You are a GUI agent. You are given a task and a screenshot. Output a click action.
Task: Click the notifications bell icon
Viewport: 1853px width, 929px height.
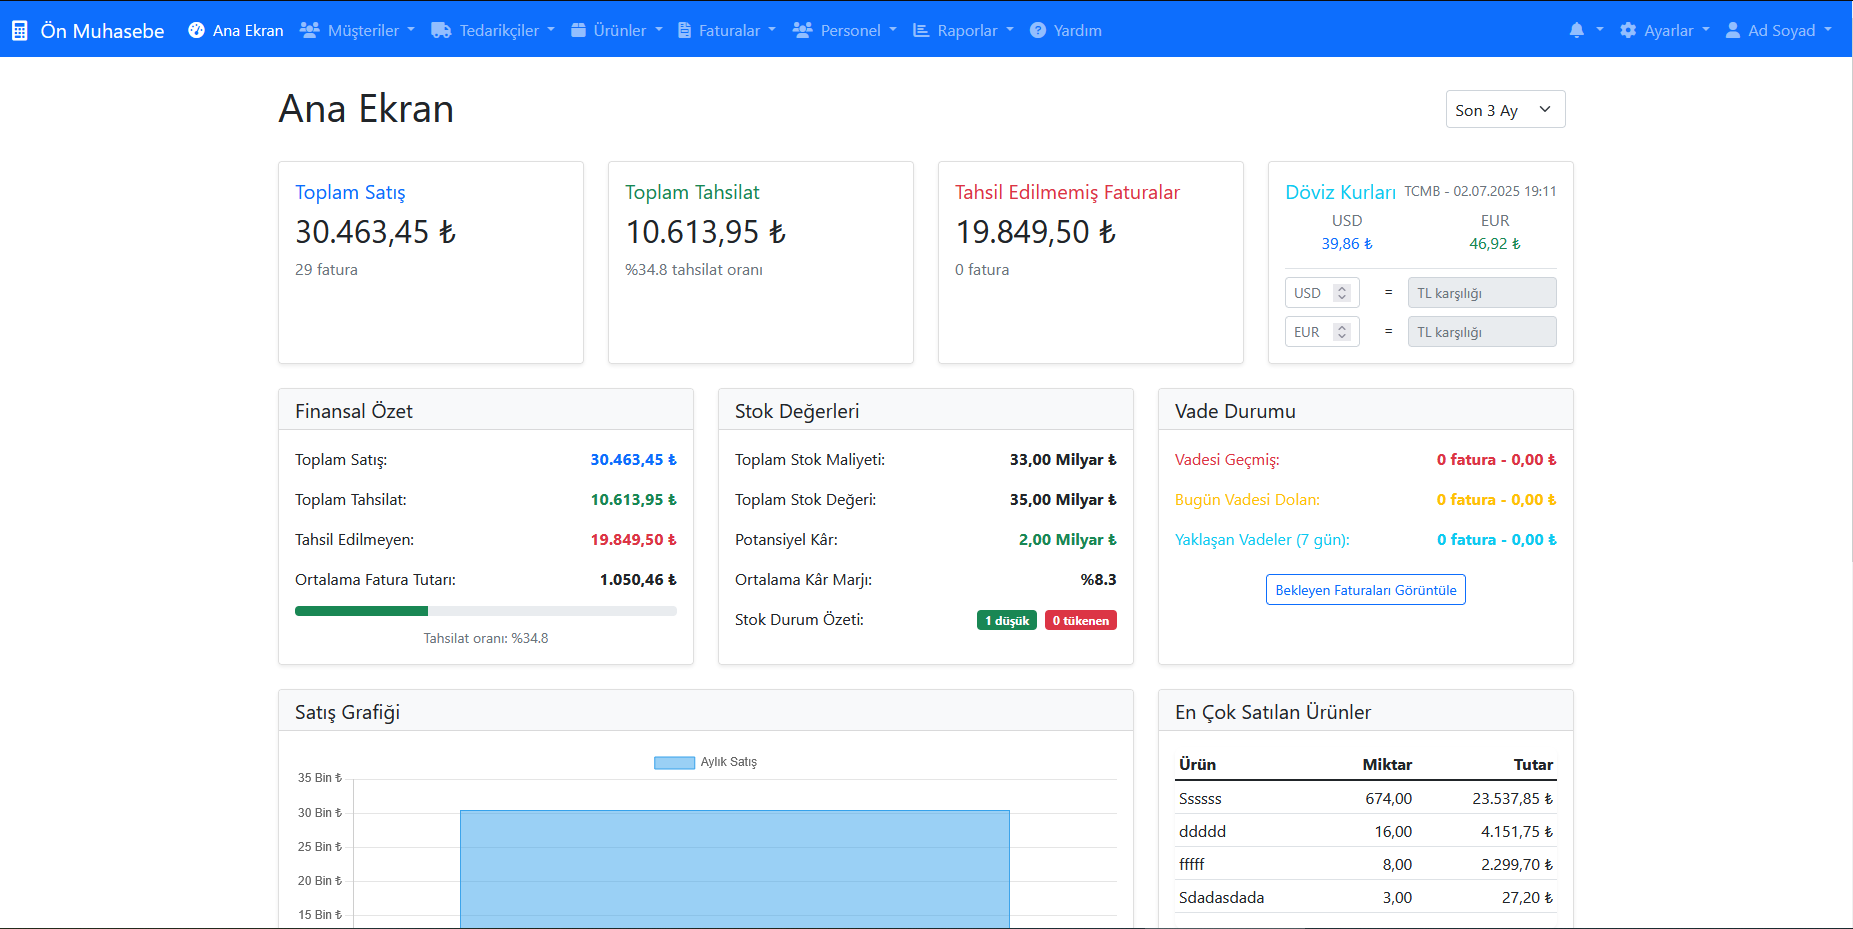click(1577, 30)
